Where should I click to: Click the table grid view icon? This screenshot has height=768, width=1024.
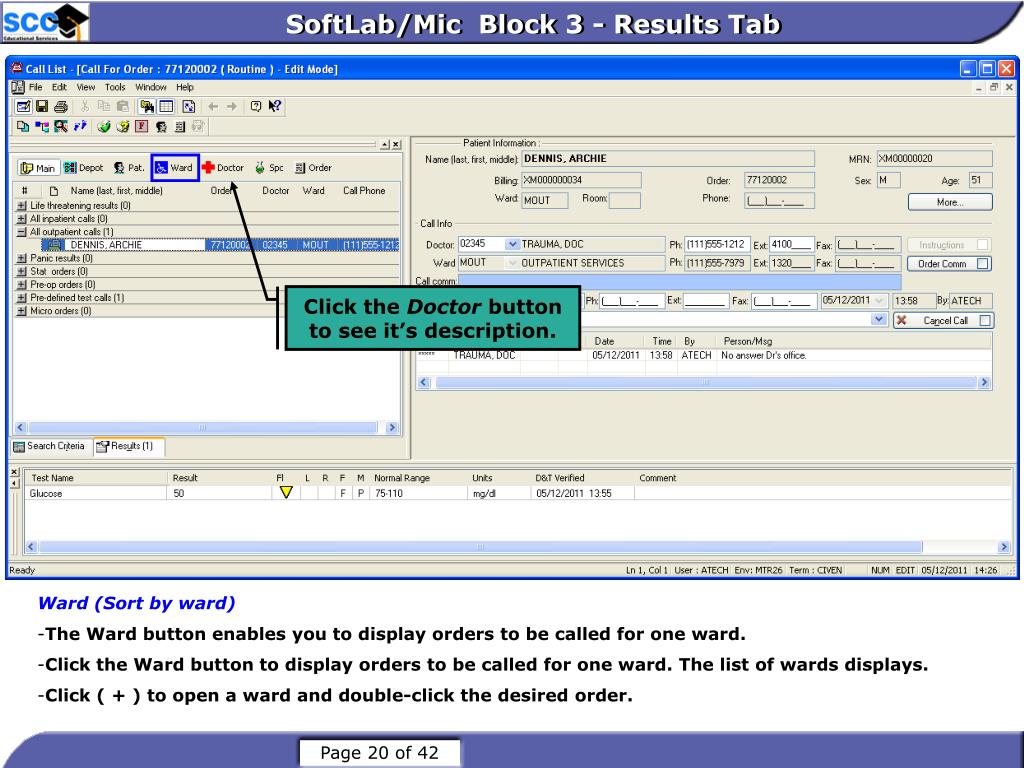[x=167, y=106]
